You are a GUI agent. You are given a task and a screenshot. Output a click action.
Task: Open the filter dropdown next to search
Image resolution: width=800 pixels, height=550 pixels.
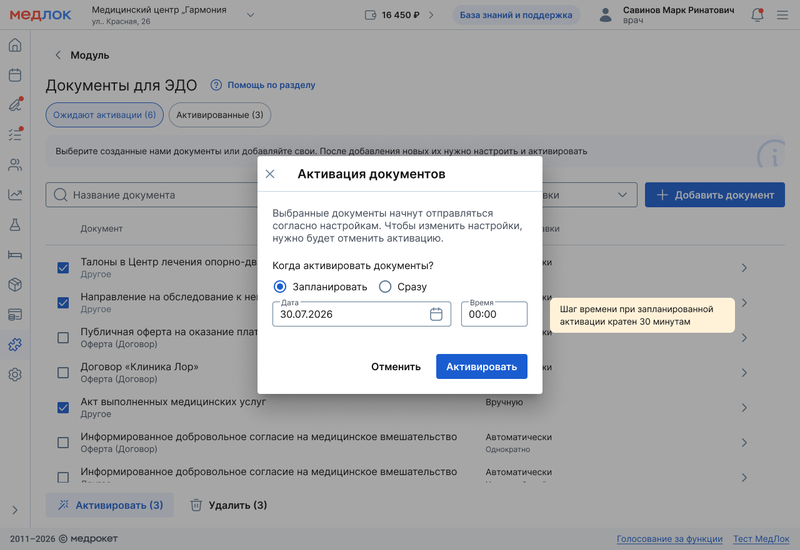point(622,195)
